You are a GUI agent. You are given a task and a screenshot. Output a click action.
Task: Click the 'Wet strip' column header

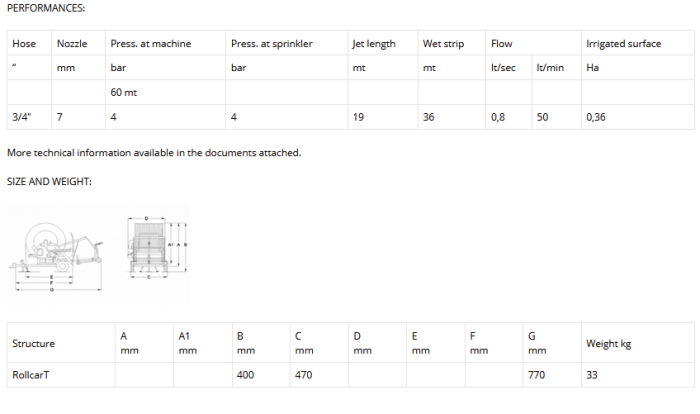coord(444,44)
